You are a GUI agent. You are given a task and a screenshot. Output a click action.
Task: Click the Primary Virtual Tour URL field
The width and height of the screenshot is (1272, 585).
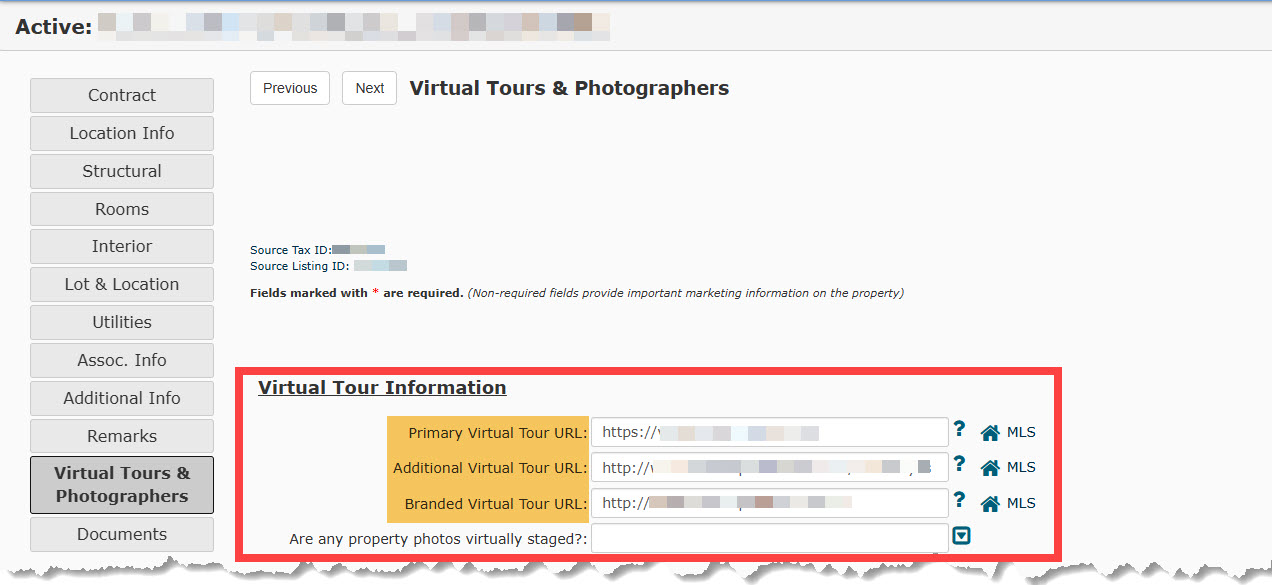(769, 432)
